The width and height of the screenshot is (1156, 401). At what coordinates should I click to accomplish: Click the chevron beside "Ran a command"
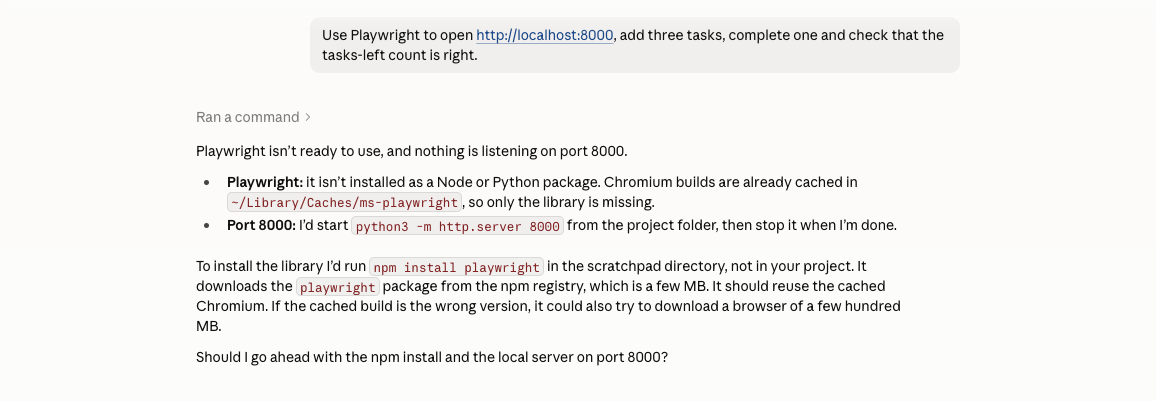307,117
